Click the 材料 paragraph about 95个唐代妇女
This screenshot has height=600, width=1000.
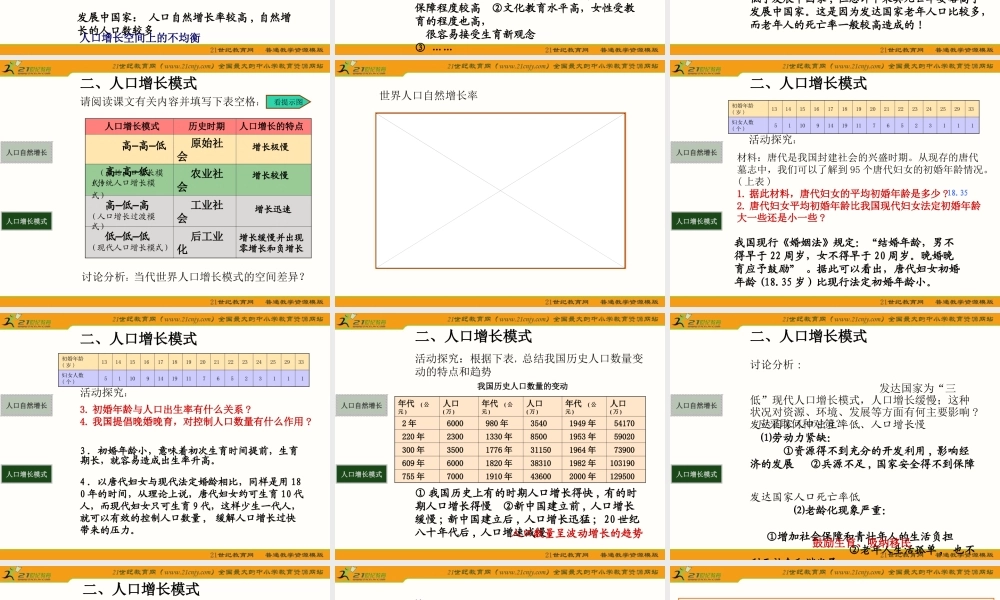coord(861,169)
